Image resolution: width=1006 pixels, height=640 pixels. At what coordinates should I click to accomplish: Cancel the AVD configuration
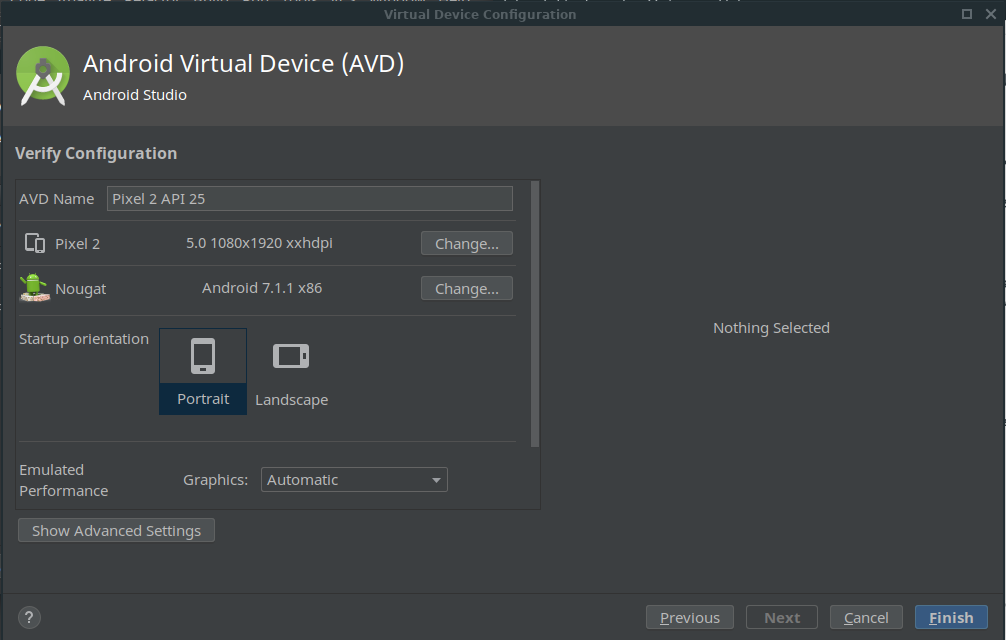866,617
